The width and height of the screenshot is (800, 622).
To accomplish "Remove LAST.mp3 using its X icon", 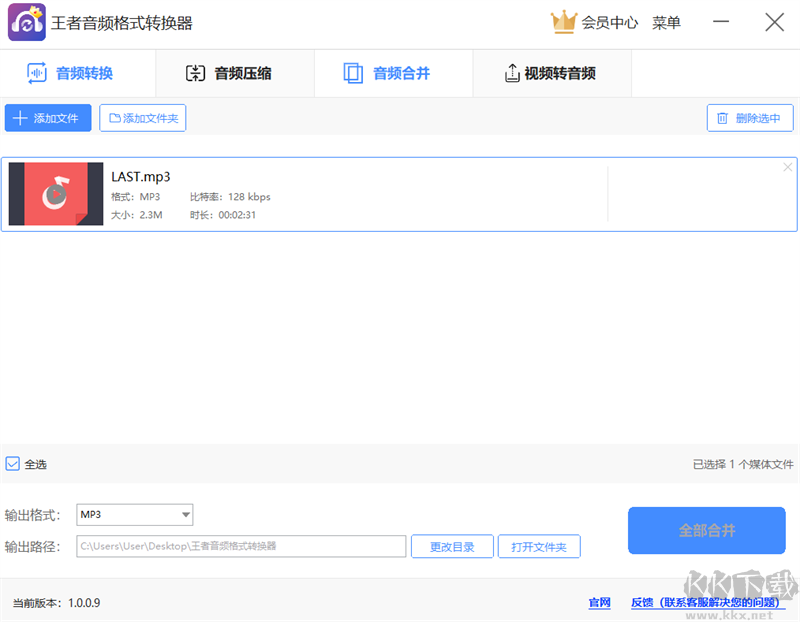I will (x=787, y=166).
